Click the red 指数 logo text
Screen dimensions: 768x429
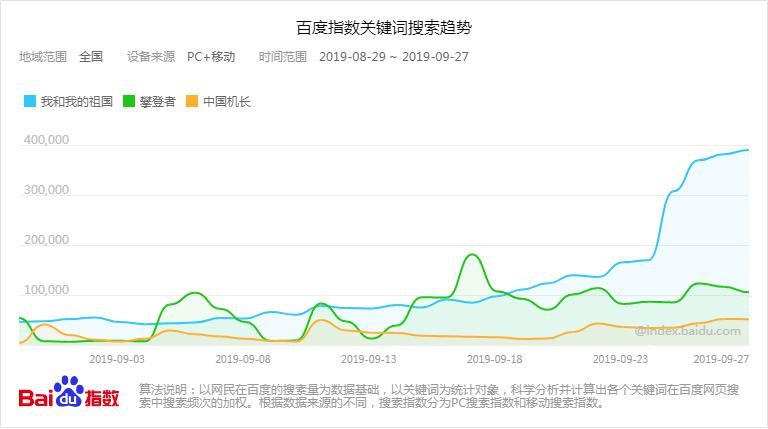point(103,397)
